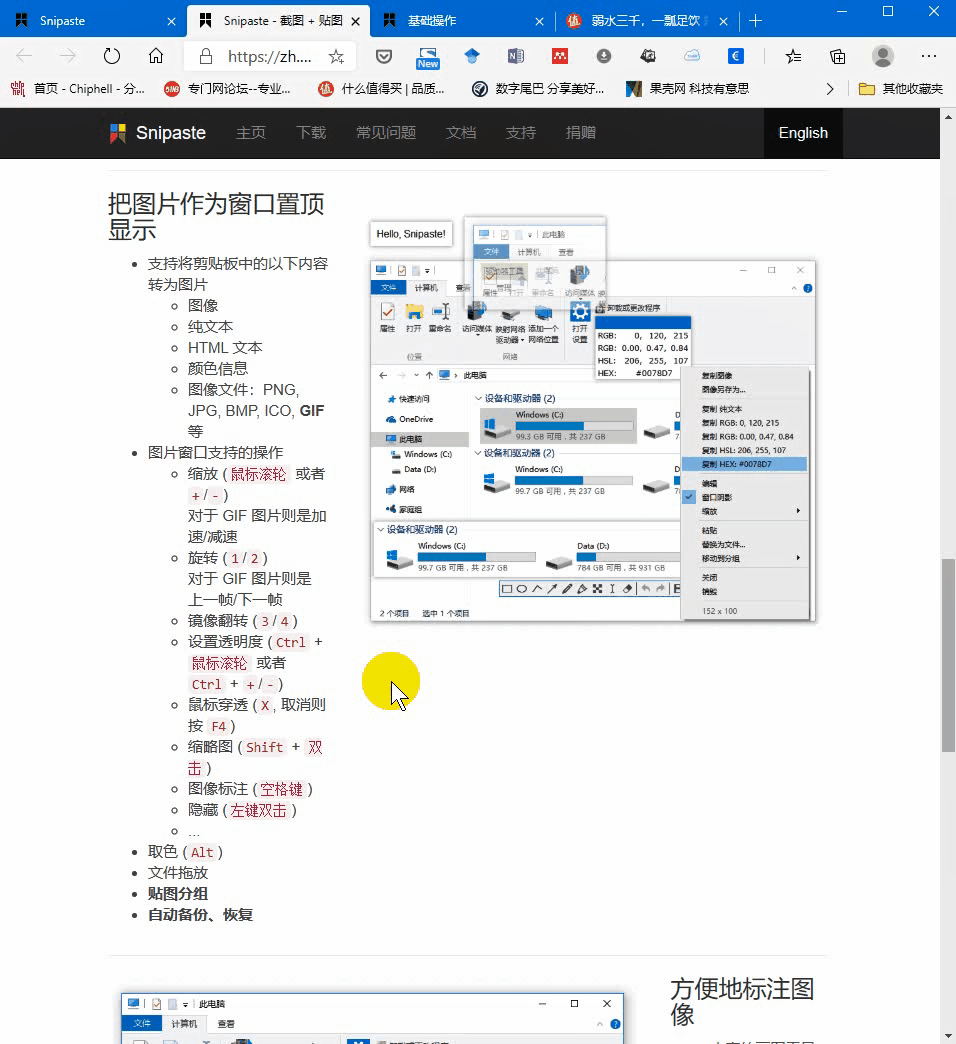Open the 什么值得买 bookmark
This screenshot has height=1044, width=956.
tap(381, 89)
